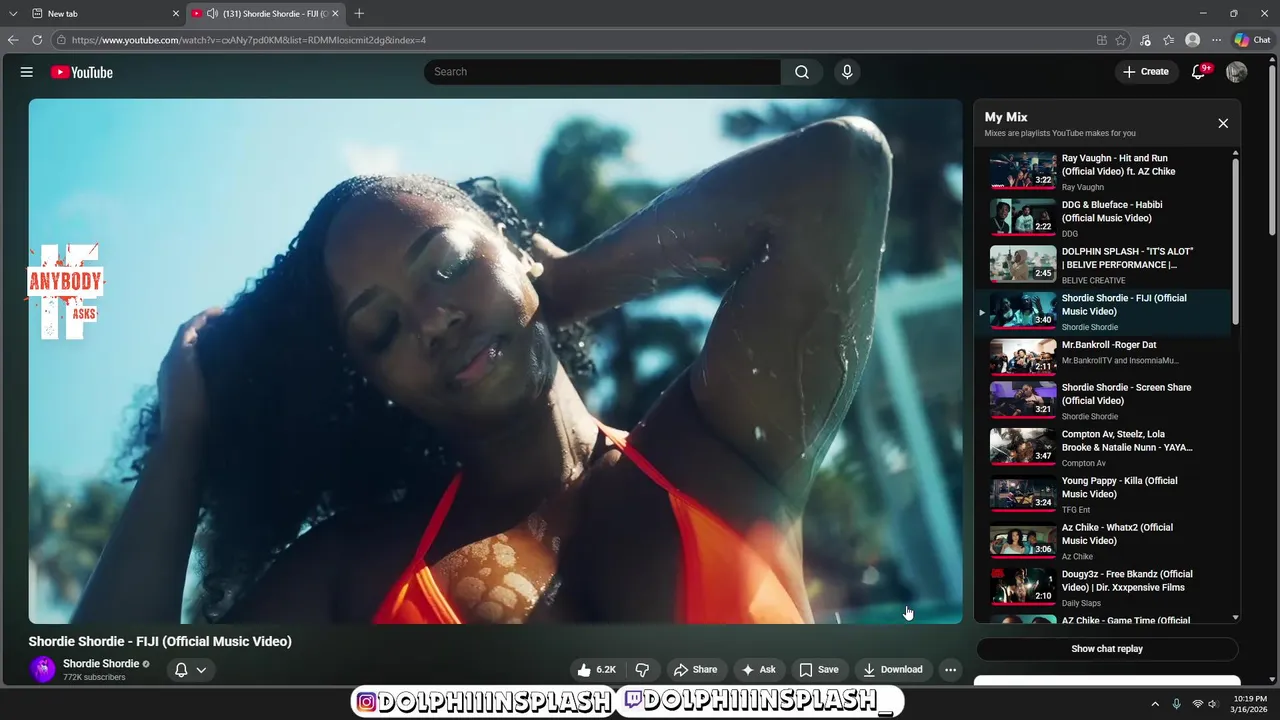Image resolution: width=1280 pixels, height=720 pixels.
Task: Open the Favorites list icon in the toolbar
Action: (x=1168, y=40)
